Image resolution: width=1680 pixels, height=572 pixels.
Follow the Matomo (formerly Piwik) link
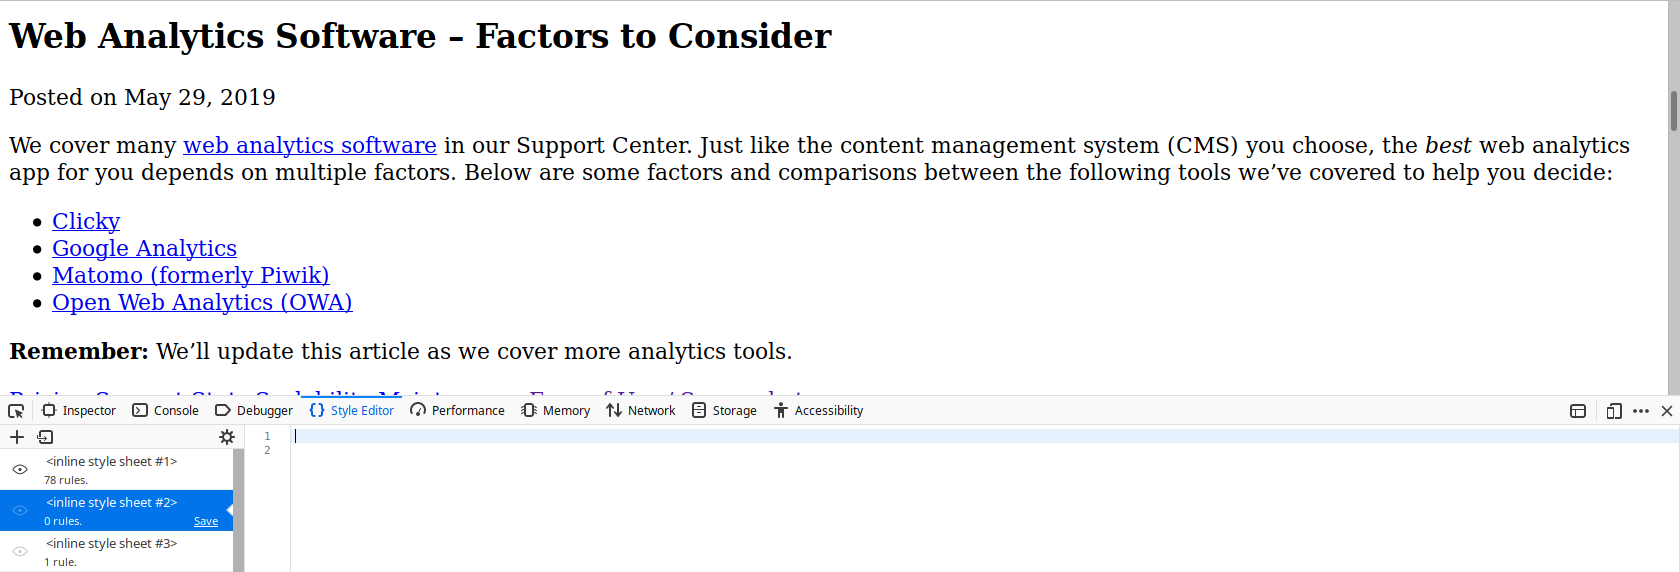click(x=190, y=275)
